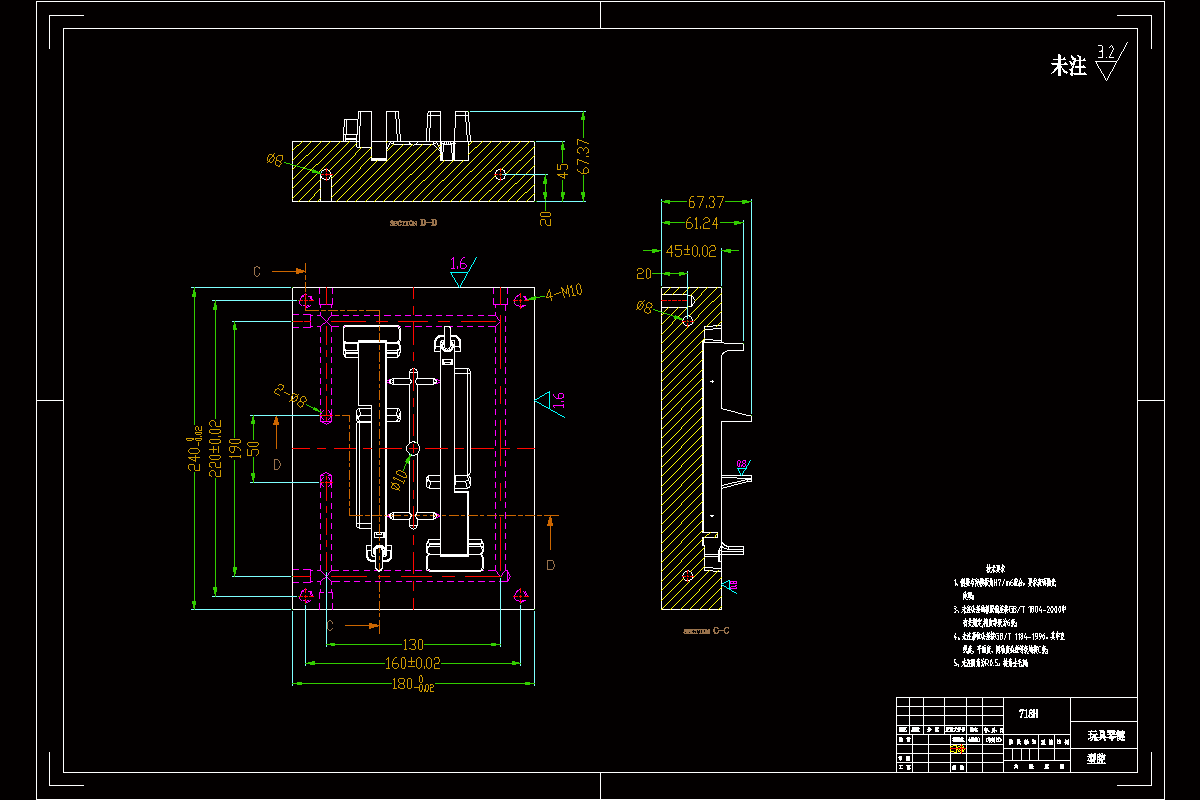
Task: Select the 45 dimension in section D-D
Action: 562,169
